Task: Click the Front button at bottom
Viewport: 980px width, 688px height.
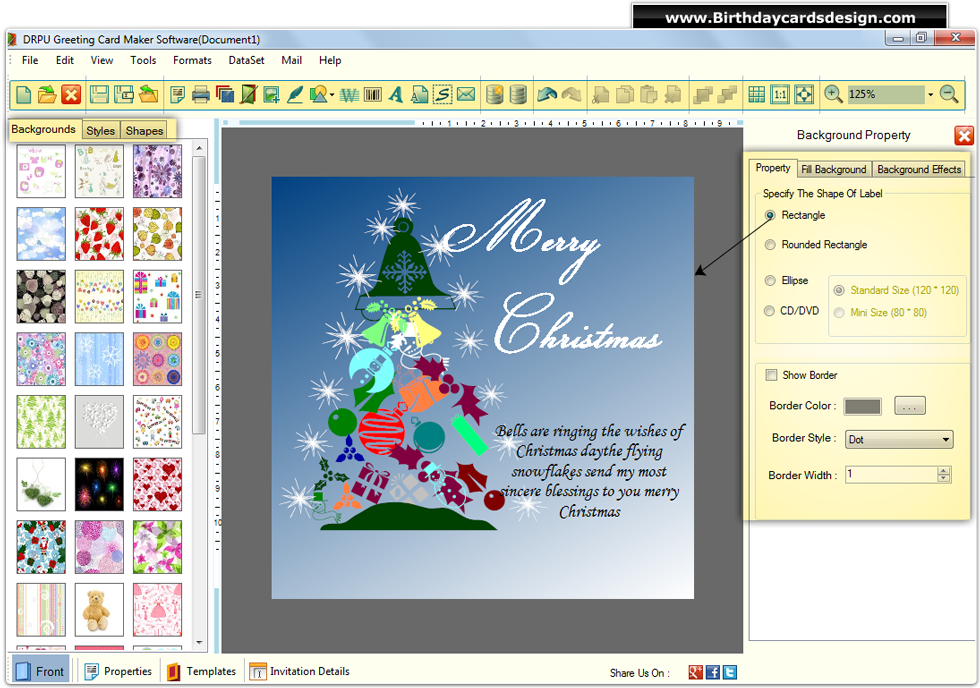Action: (x=40, y=671)
